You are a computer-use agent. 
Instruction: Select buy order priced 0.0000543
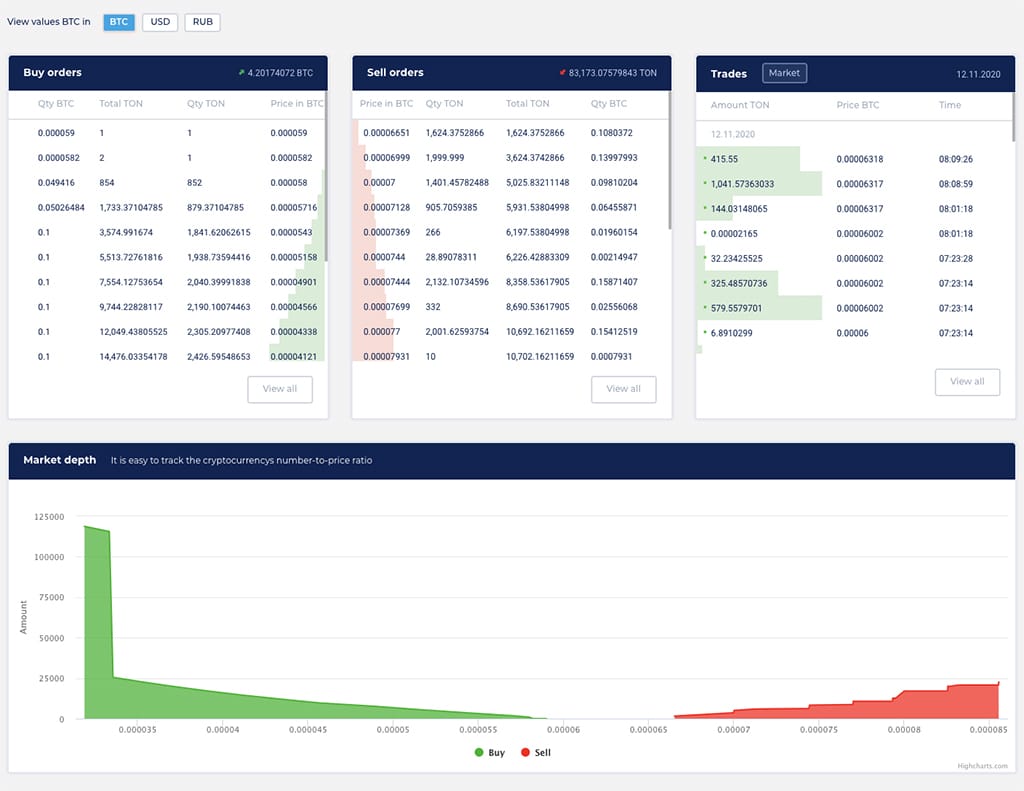point(167,232)
